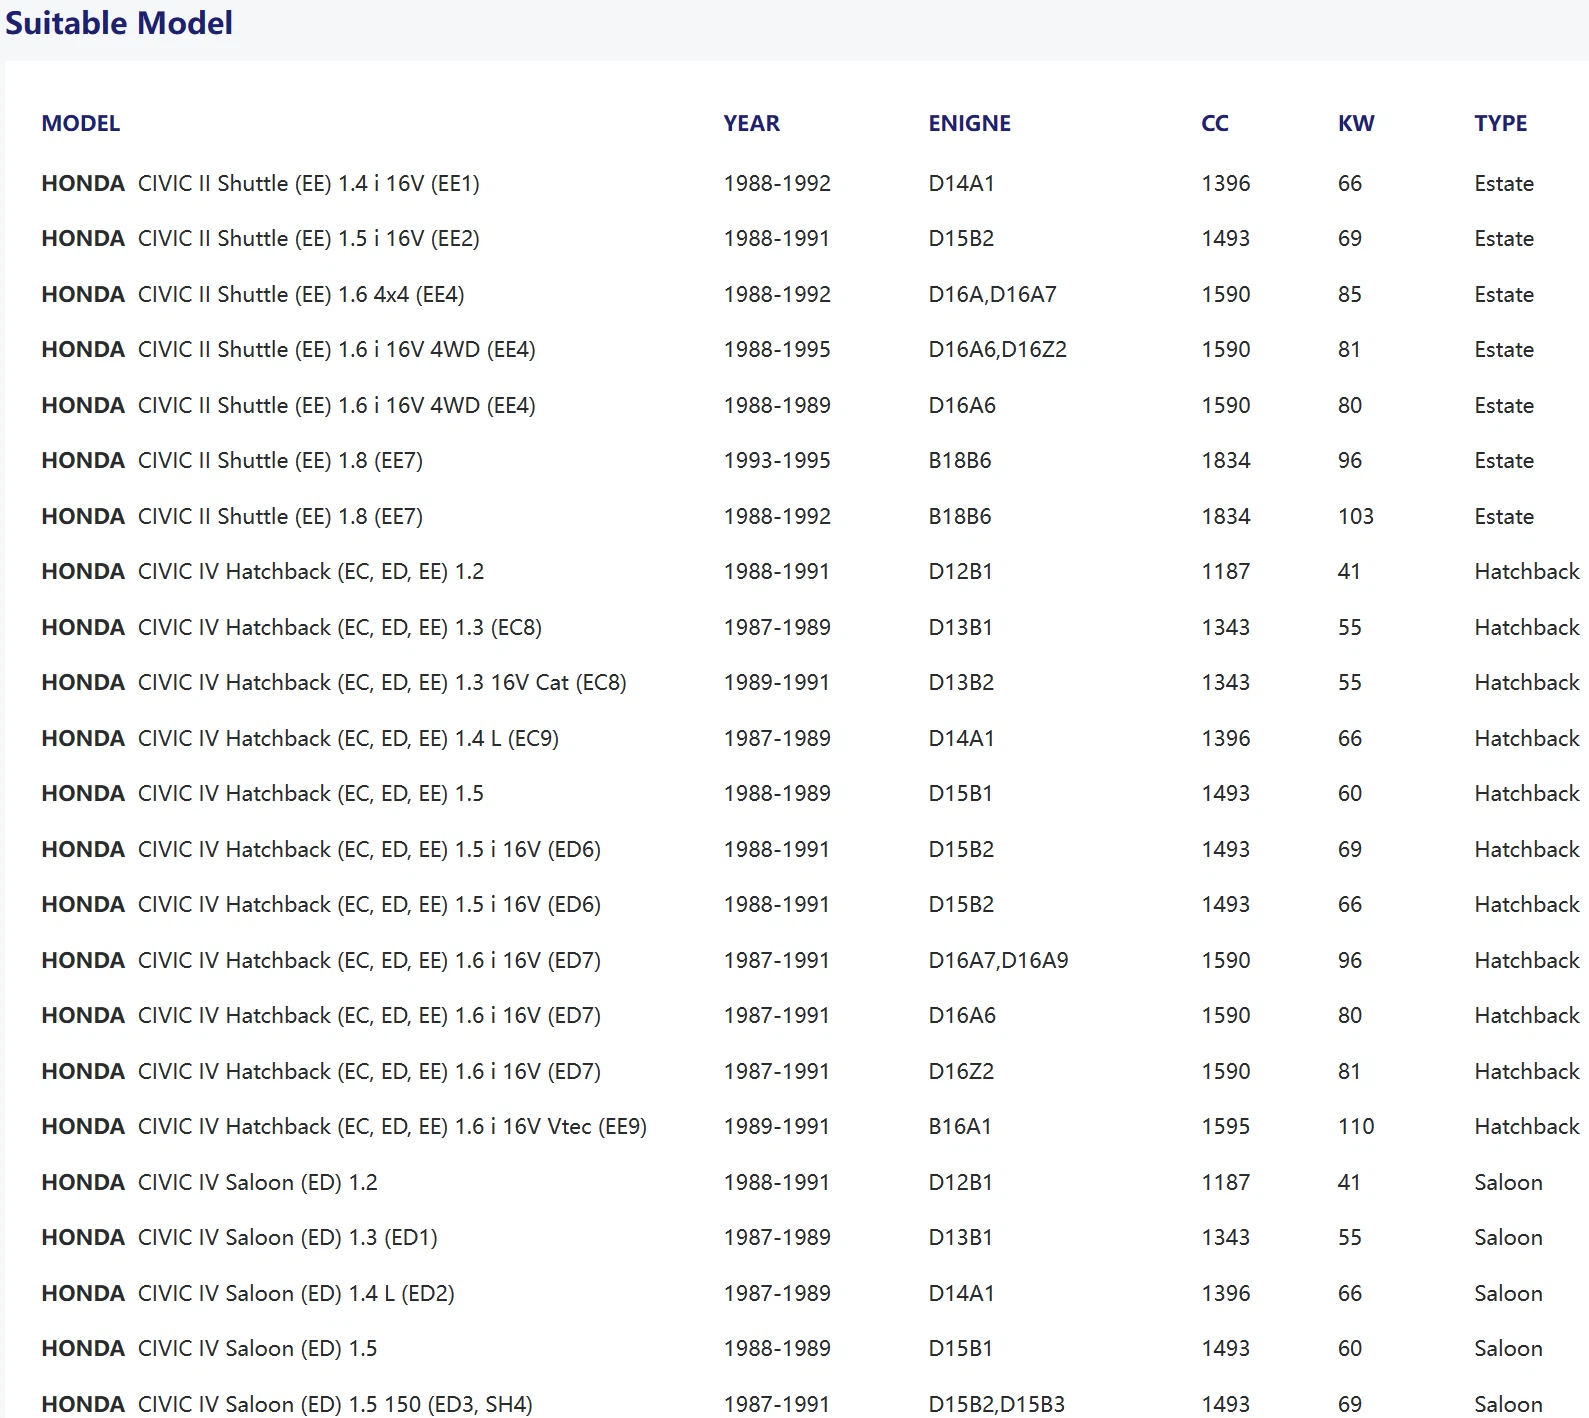Image resolution: width=1589 pixels, height=1418 pixels.
Task: Click engine cell 'B16A1'
Action: tap(960, 1127)
